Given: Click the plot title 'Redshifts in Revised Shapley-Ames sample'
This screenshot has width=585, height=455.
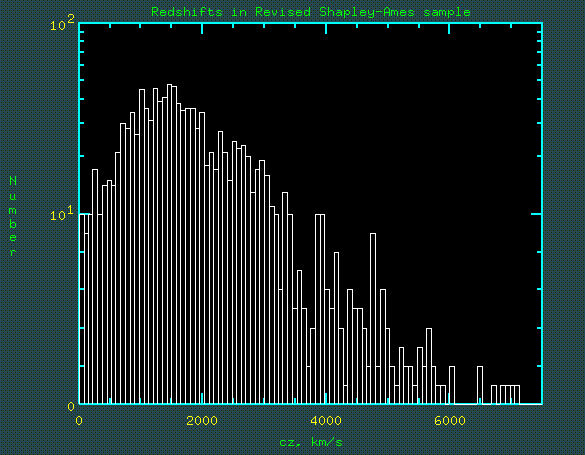Looking at the screenshot, I should [311, 12].
